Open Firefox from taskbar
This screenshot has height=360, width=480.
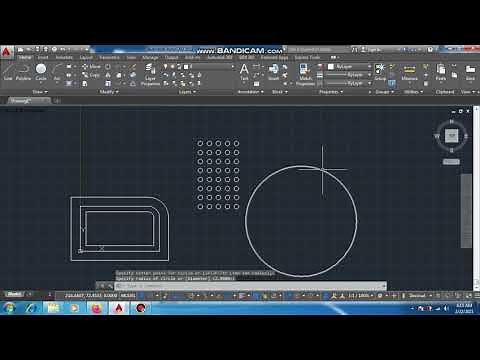97,308
